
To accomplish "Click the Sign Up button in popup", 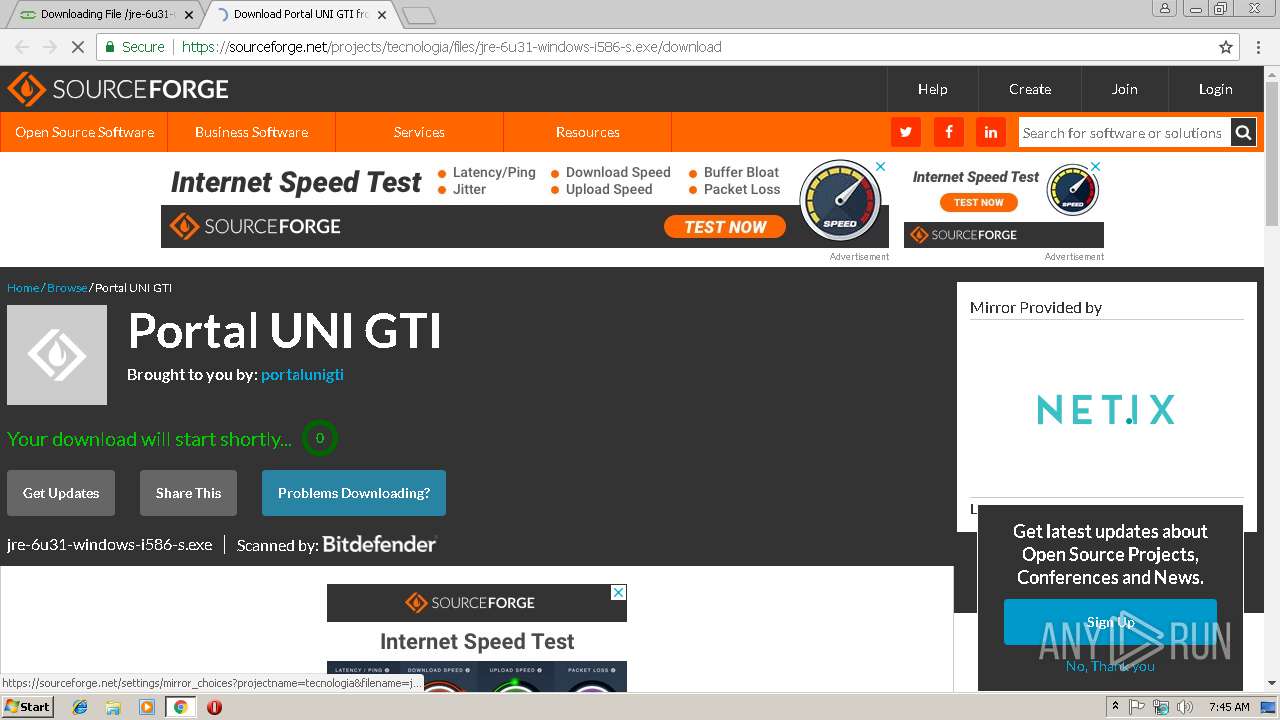I will coord(1110,622).
